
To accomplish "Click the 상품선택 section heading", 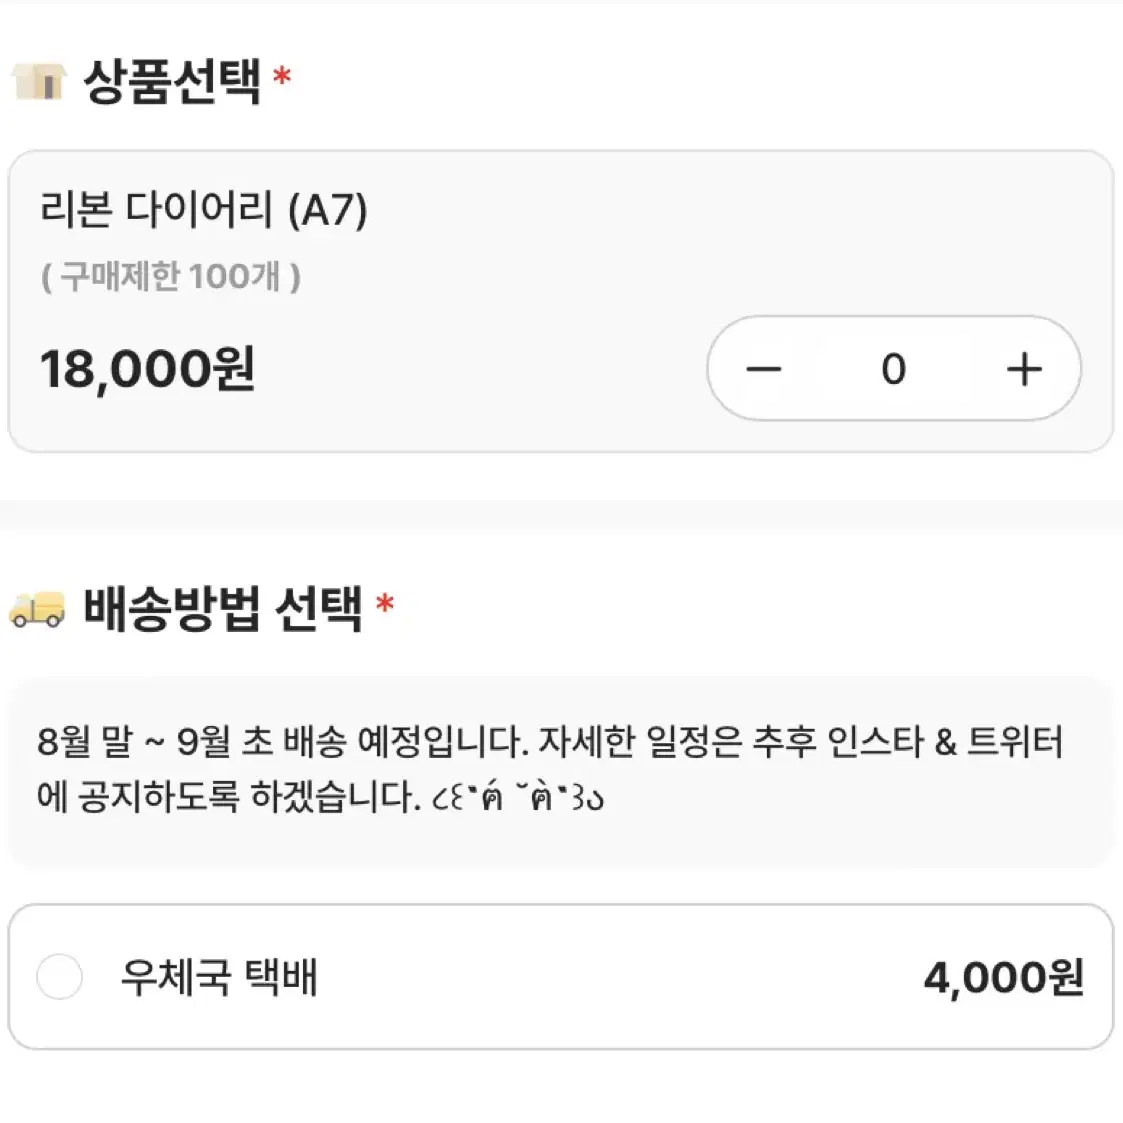I will (x=172, y=81).
